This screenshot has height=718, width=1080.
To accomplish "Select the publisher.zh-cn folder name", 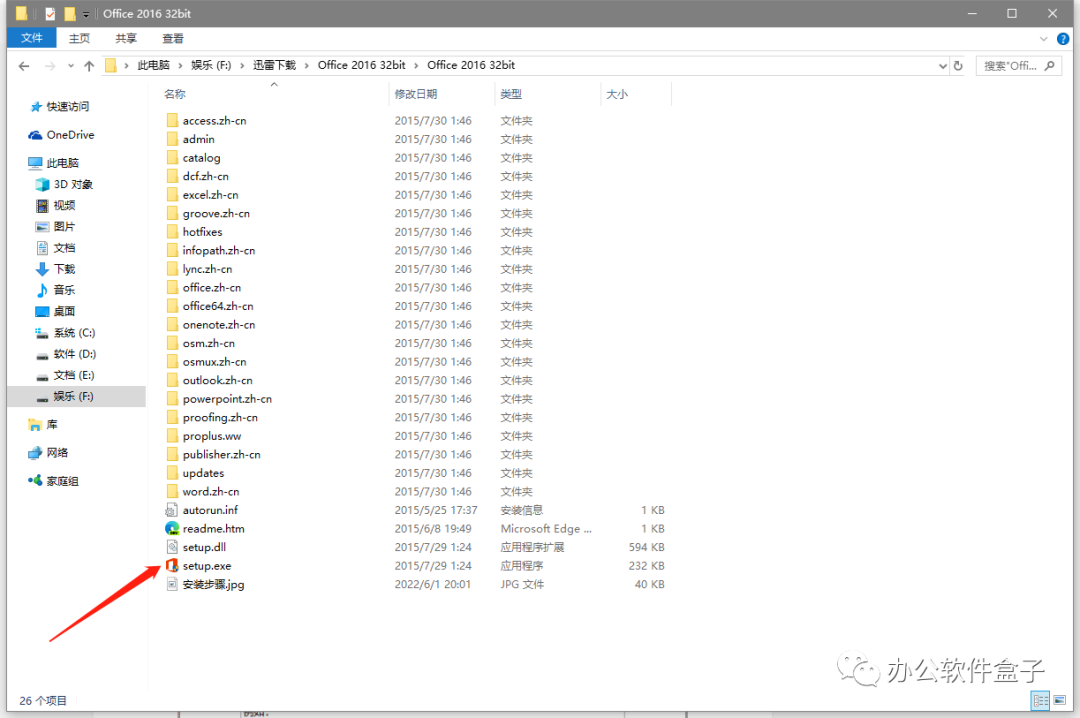I will pos(221,455).
